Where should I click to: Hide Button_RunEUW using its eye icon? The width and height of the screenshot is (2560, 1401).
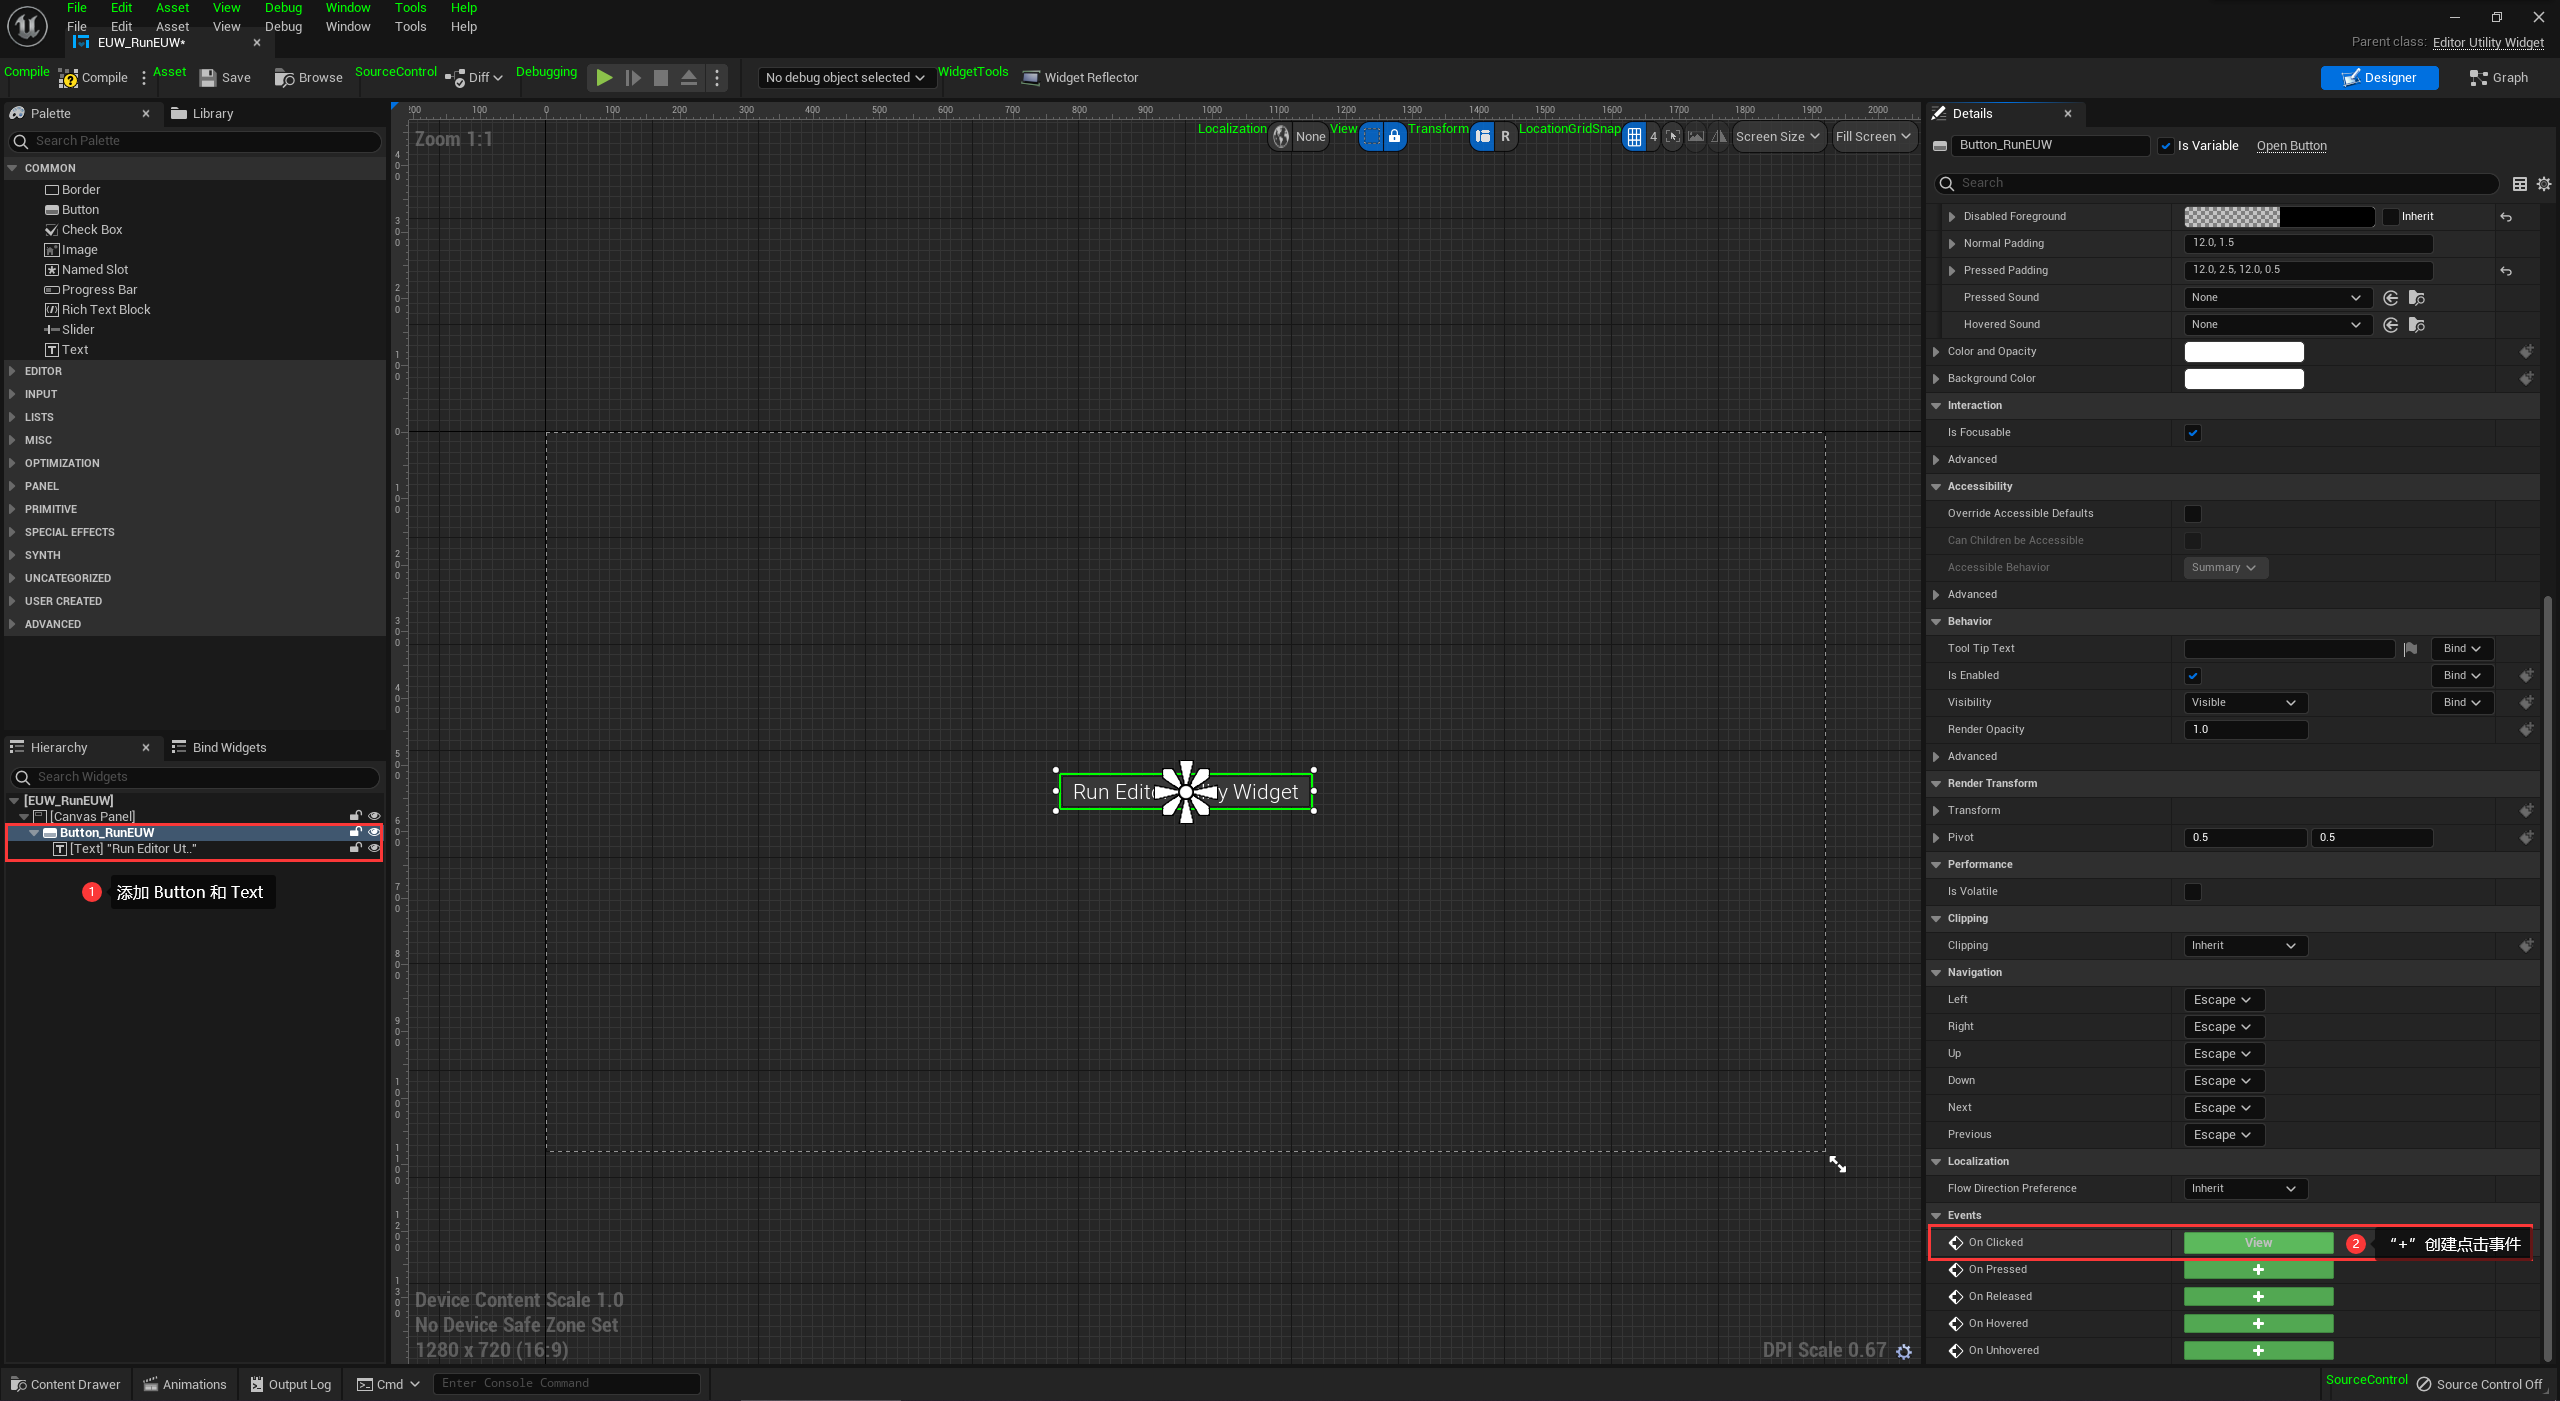(374, 832)
